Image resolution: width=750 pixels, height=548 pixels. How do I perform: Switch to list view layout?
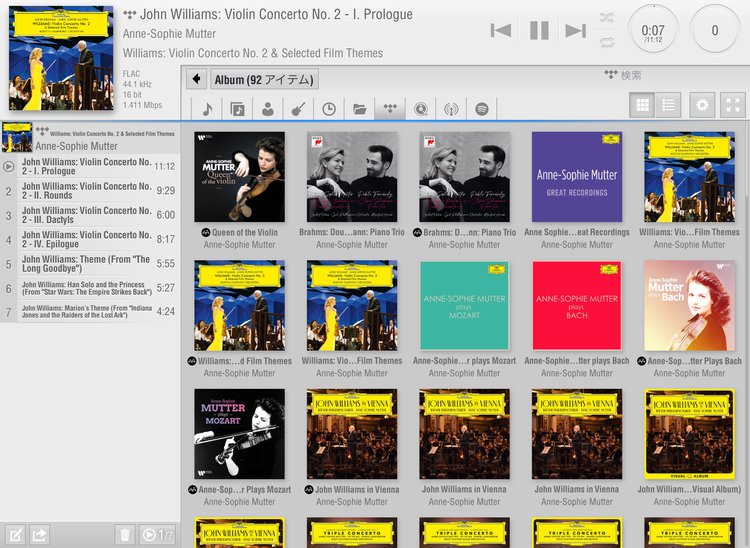669,104
